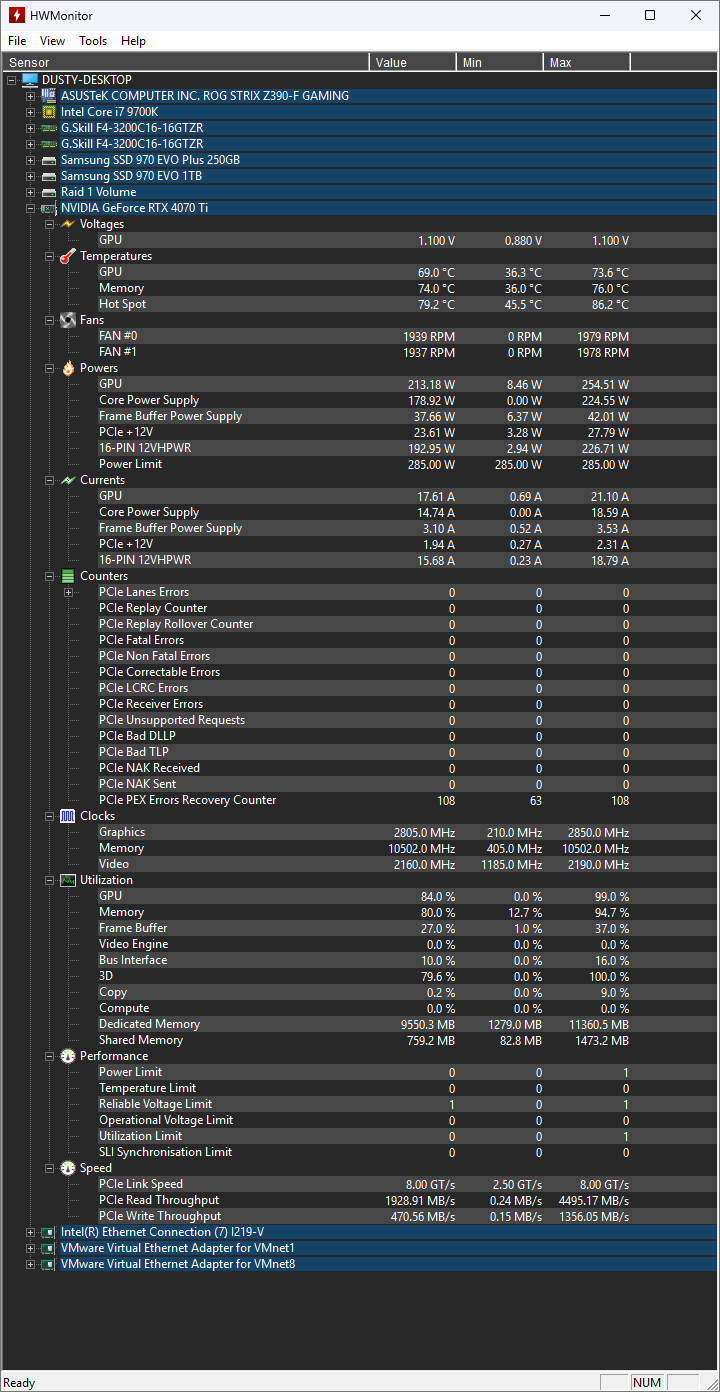Click the Intel Core i7 9700K CPU icon

coord(49,112)
